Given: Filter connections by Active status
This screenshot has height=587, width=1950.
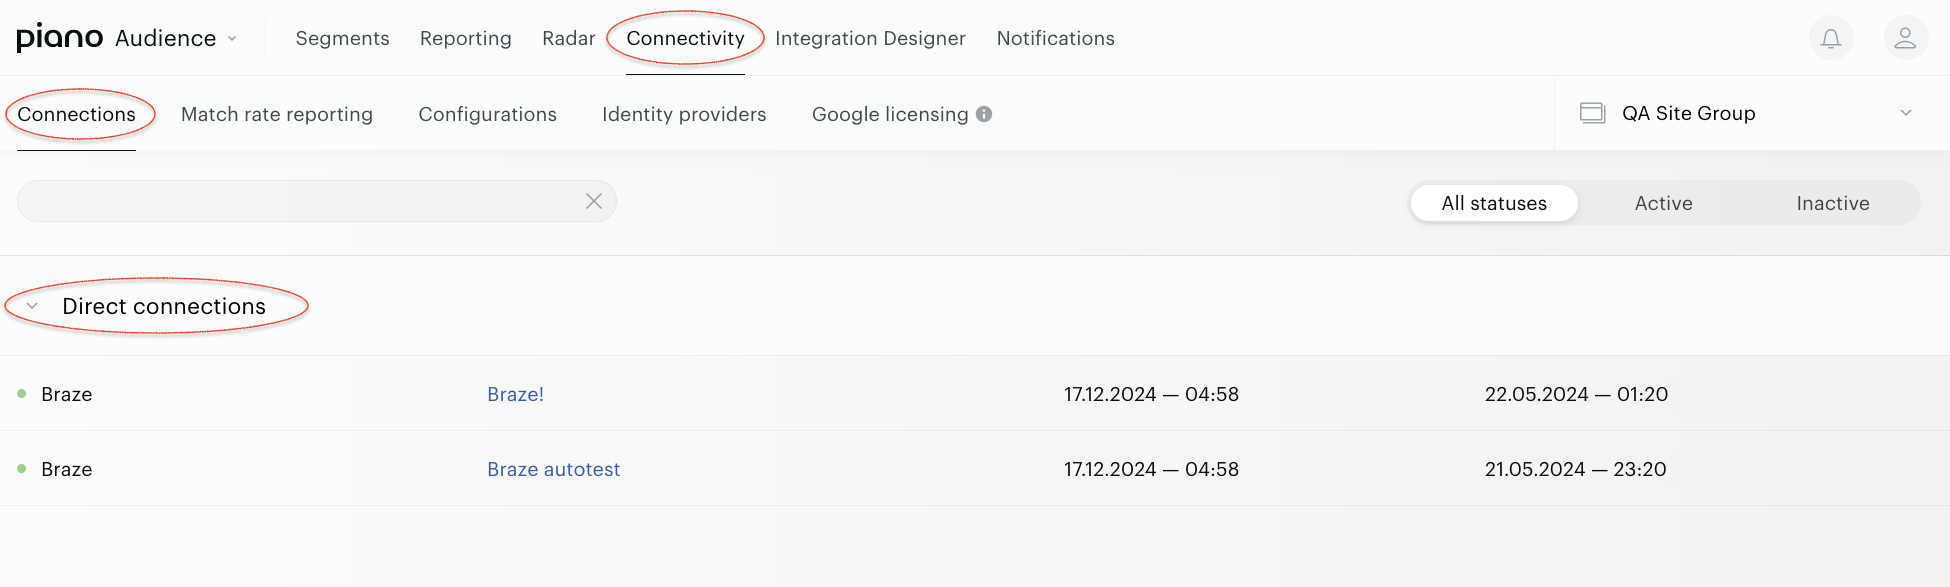Looking at the screenshot, I should pyautogui.click(x=1663, y=203).
